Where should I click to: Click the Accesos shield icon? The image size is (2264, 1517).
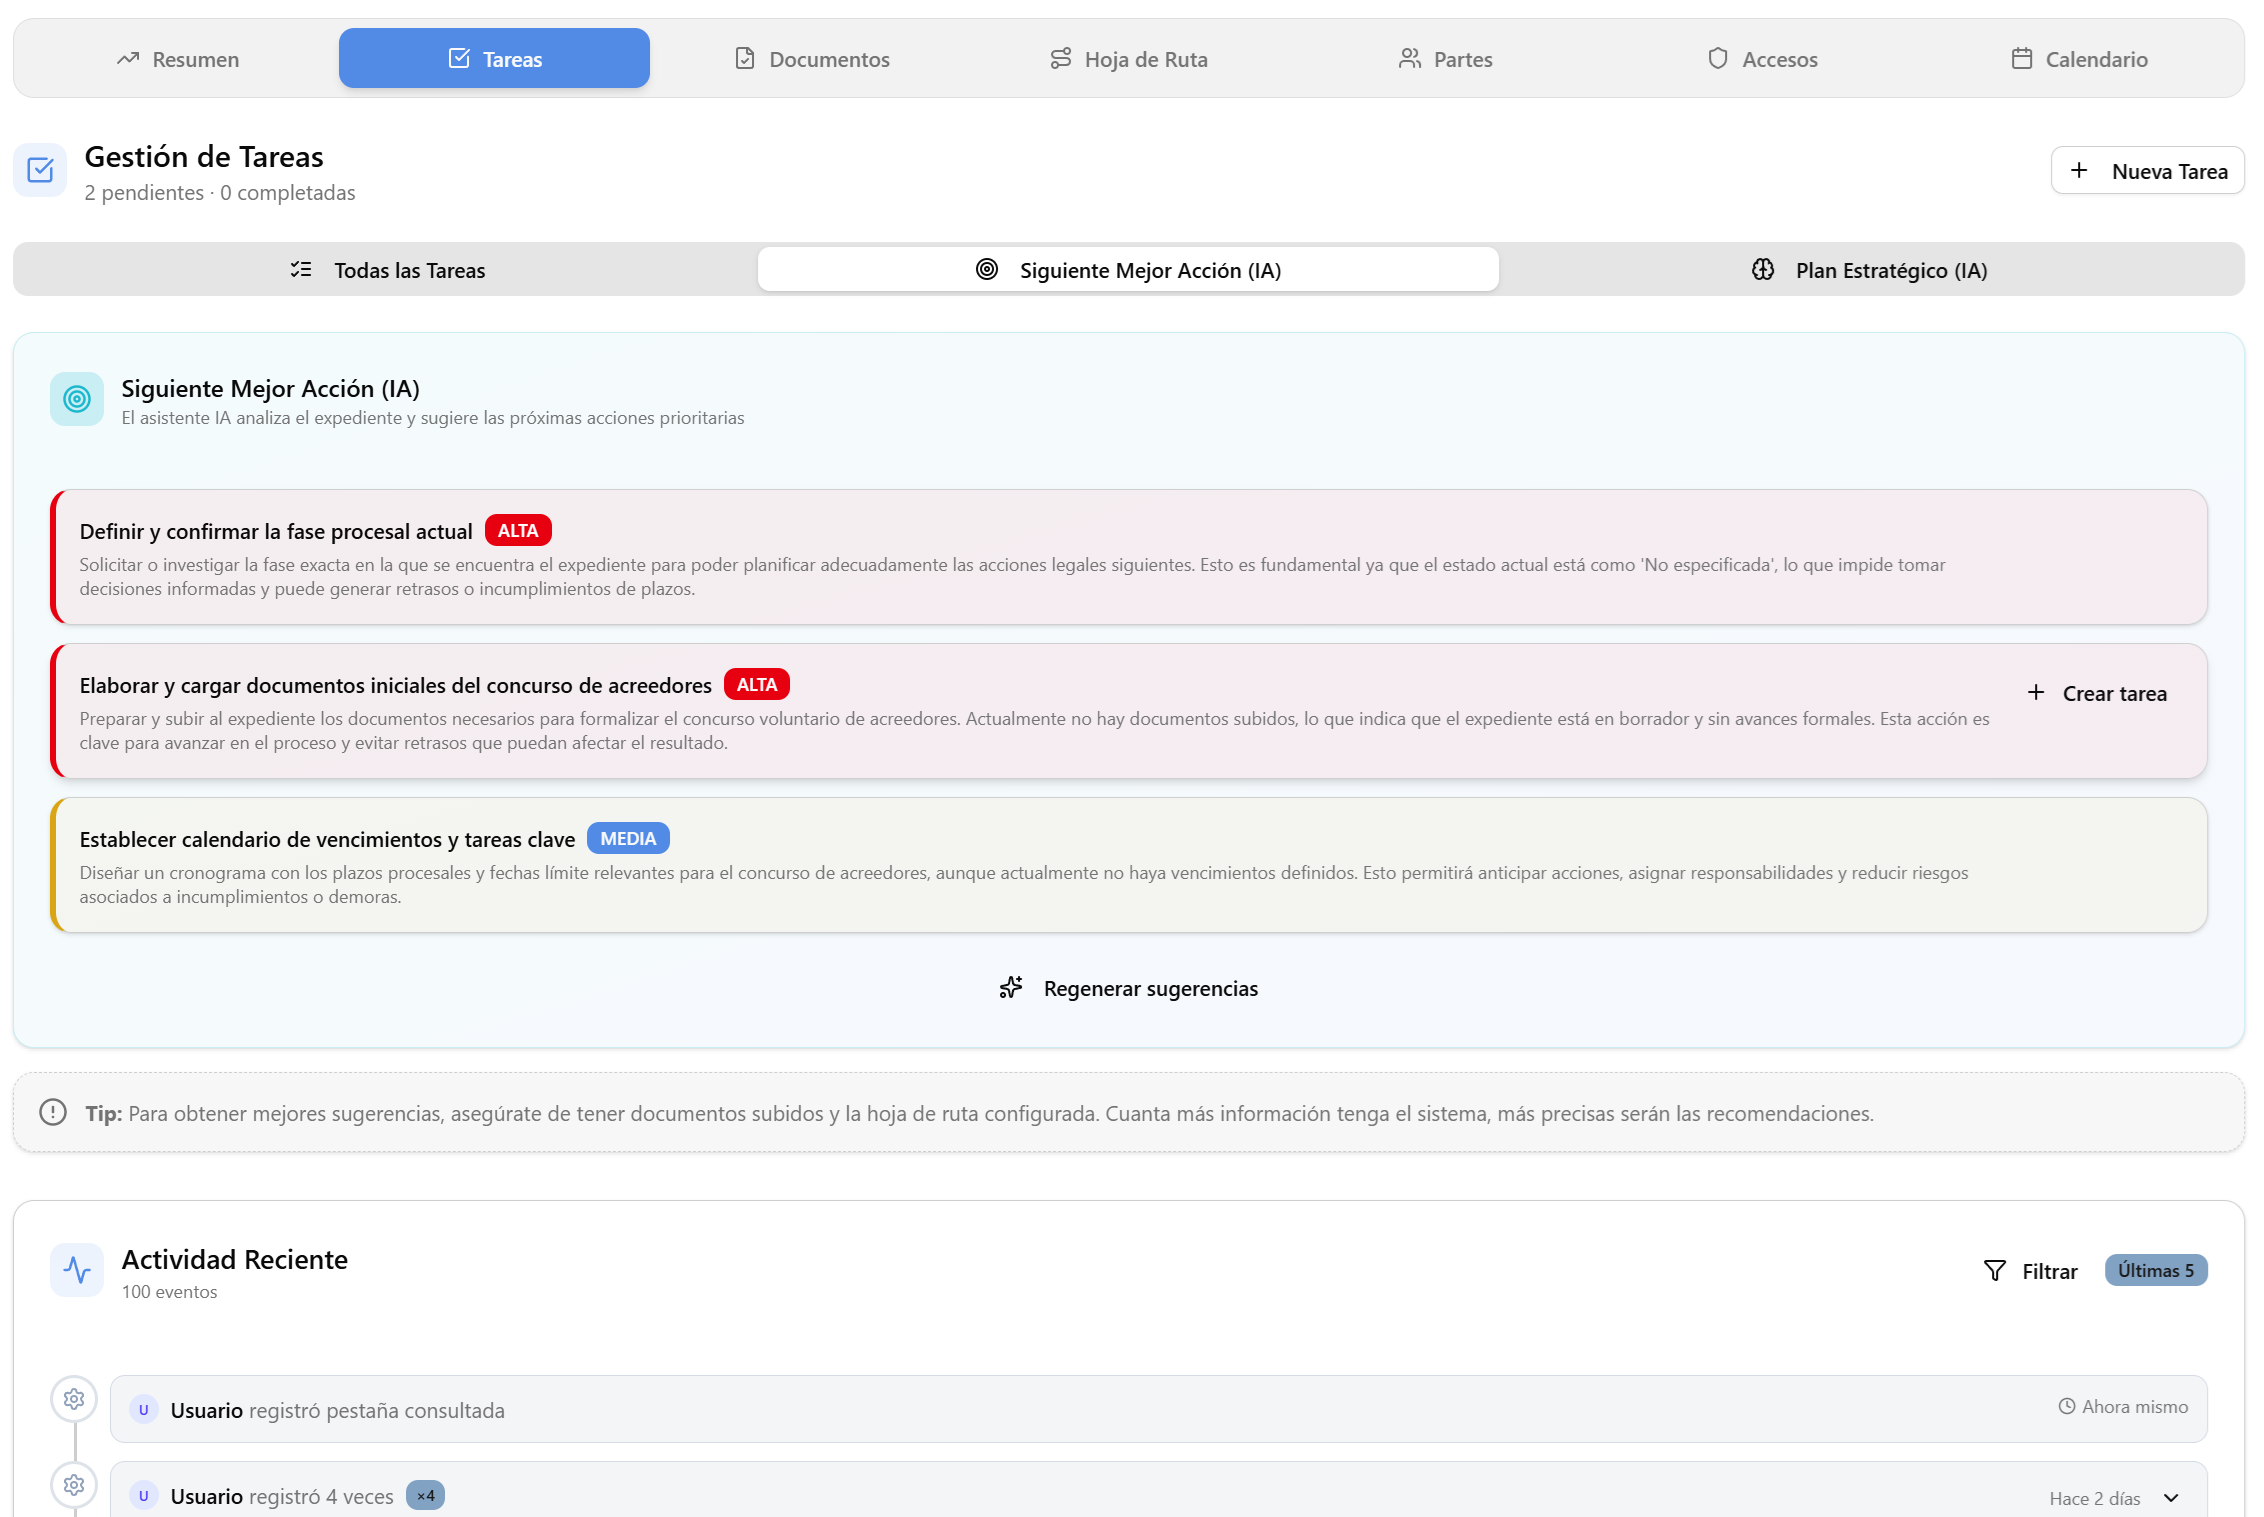(x=1717, y=58)
